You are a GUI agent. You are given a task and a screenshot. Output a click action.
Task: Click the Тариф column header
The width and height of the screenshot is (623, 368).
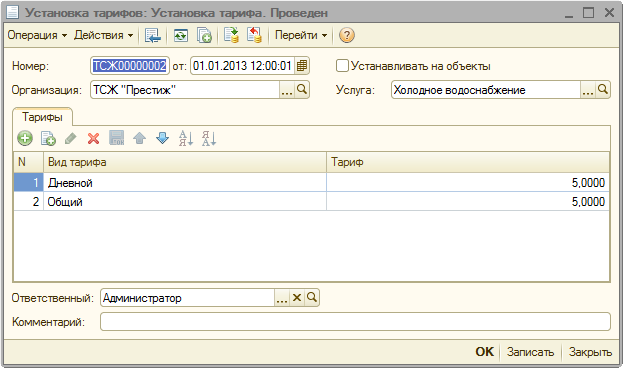pyautogui.click(x=468, y=162)
